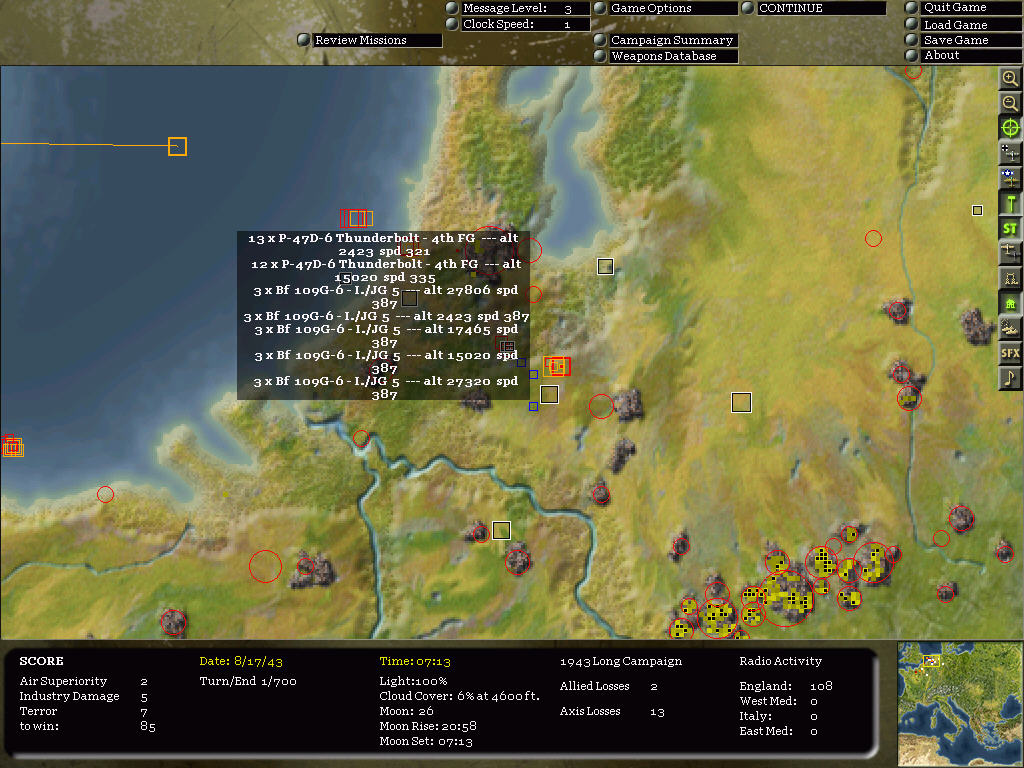The height and width of the screenshot is (768, 1024).
Task: Click the airfield square below red-orange squares
Action: (x=549, y=394)
